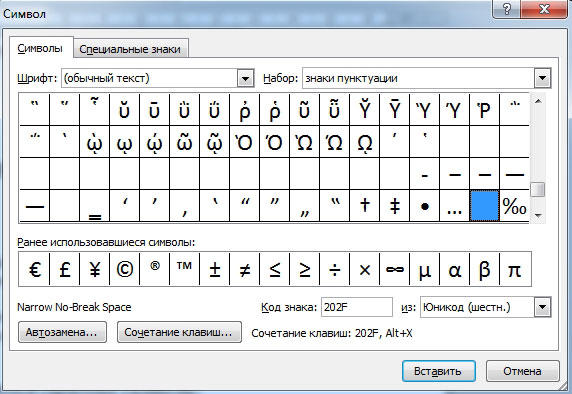Viewport: 572px width, 394px height.
Task: Select the bullet • symbol in grid
Action: pyautogui.click(x=424, y=206)
